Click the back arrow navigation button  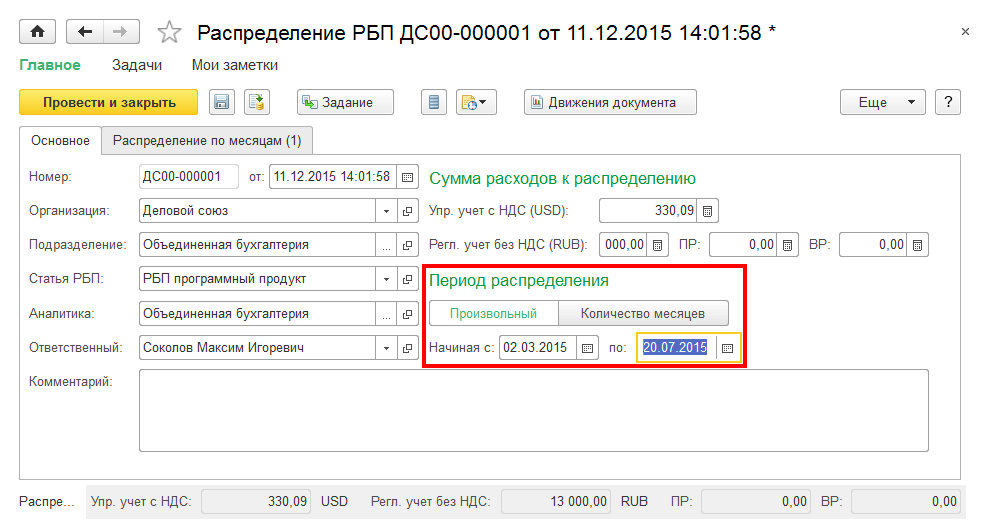85,32
